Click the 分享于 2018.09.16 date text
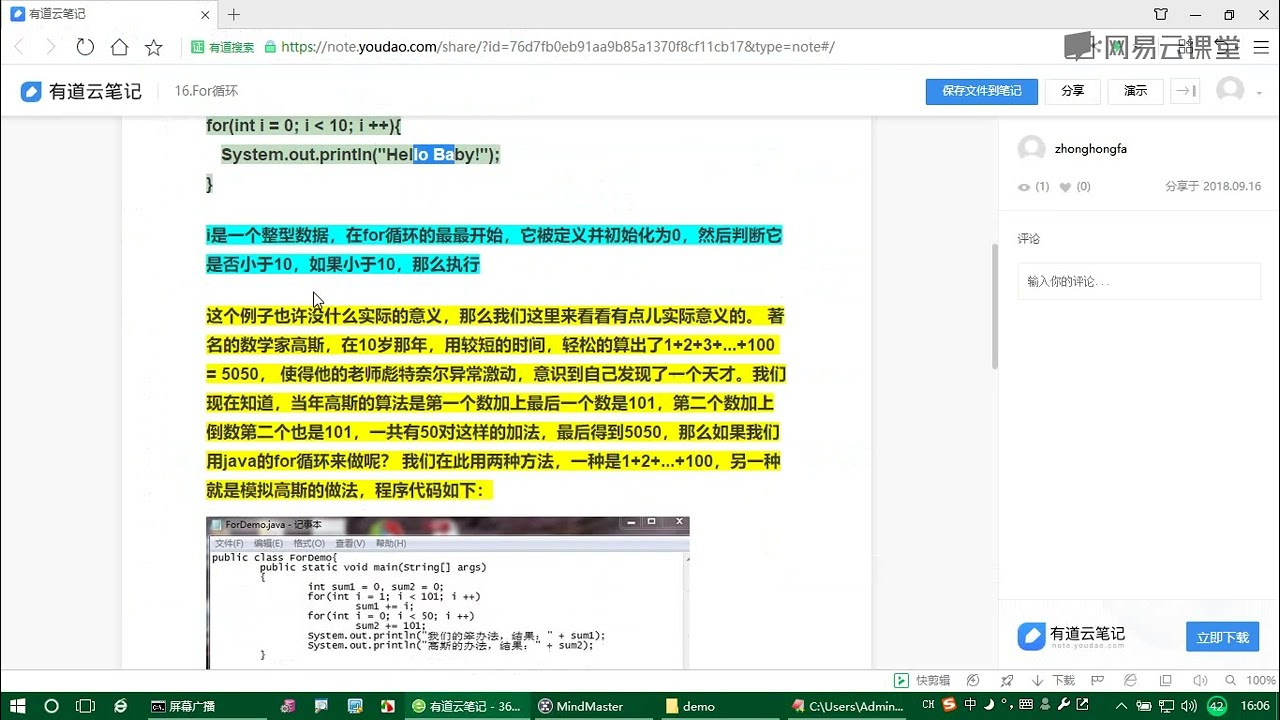1280x720 pixels. (1213, 187)
